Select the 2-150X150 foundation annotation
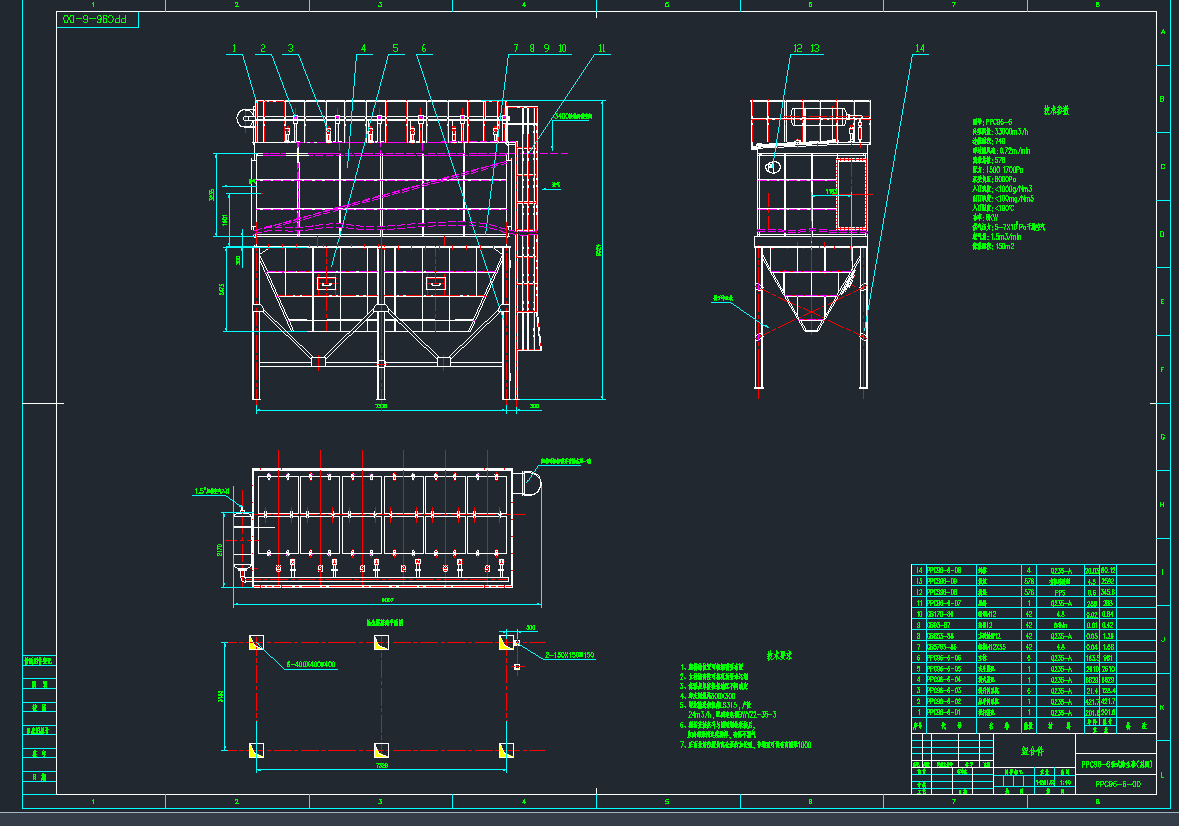 (x=568, y=655)
